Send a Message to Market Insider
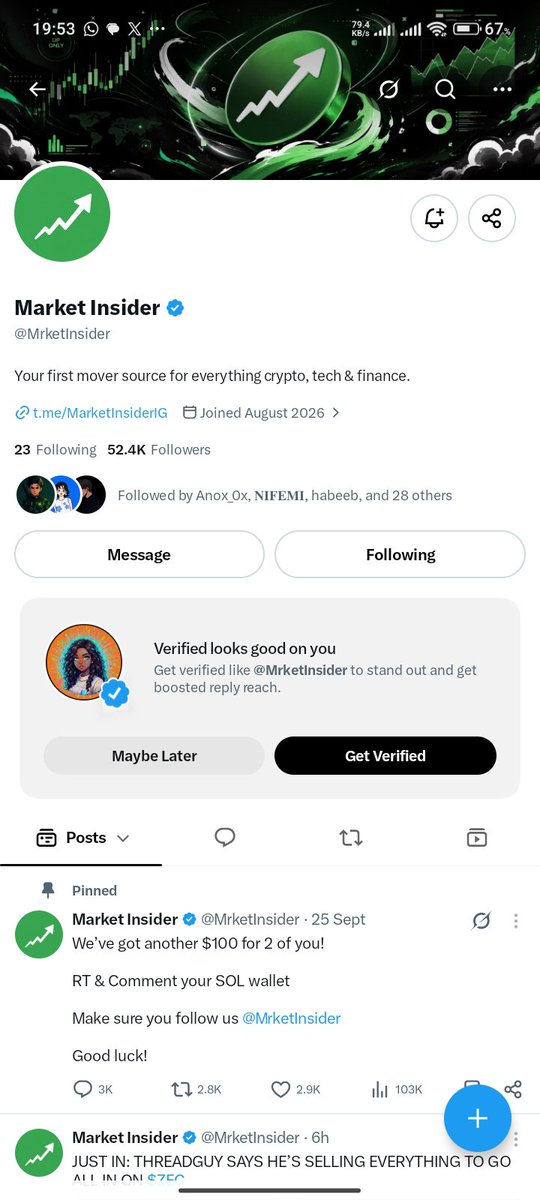Screen dimensions: 540x1200 click(139, 555)
